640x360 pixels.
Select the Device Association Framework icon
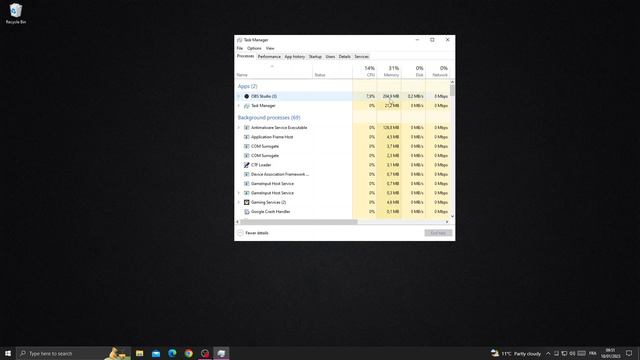tap(247, 174)
